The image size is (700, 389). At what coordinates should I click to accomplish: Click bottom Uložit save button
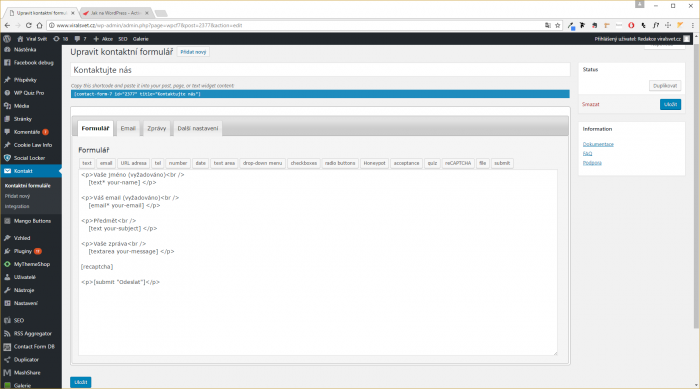[80, 382]
